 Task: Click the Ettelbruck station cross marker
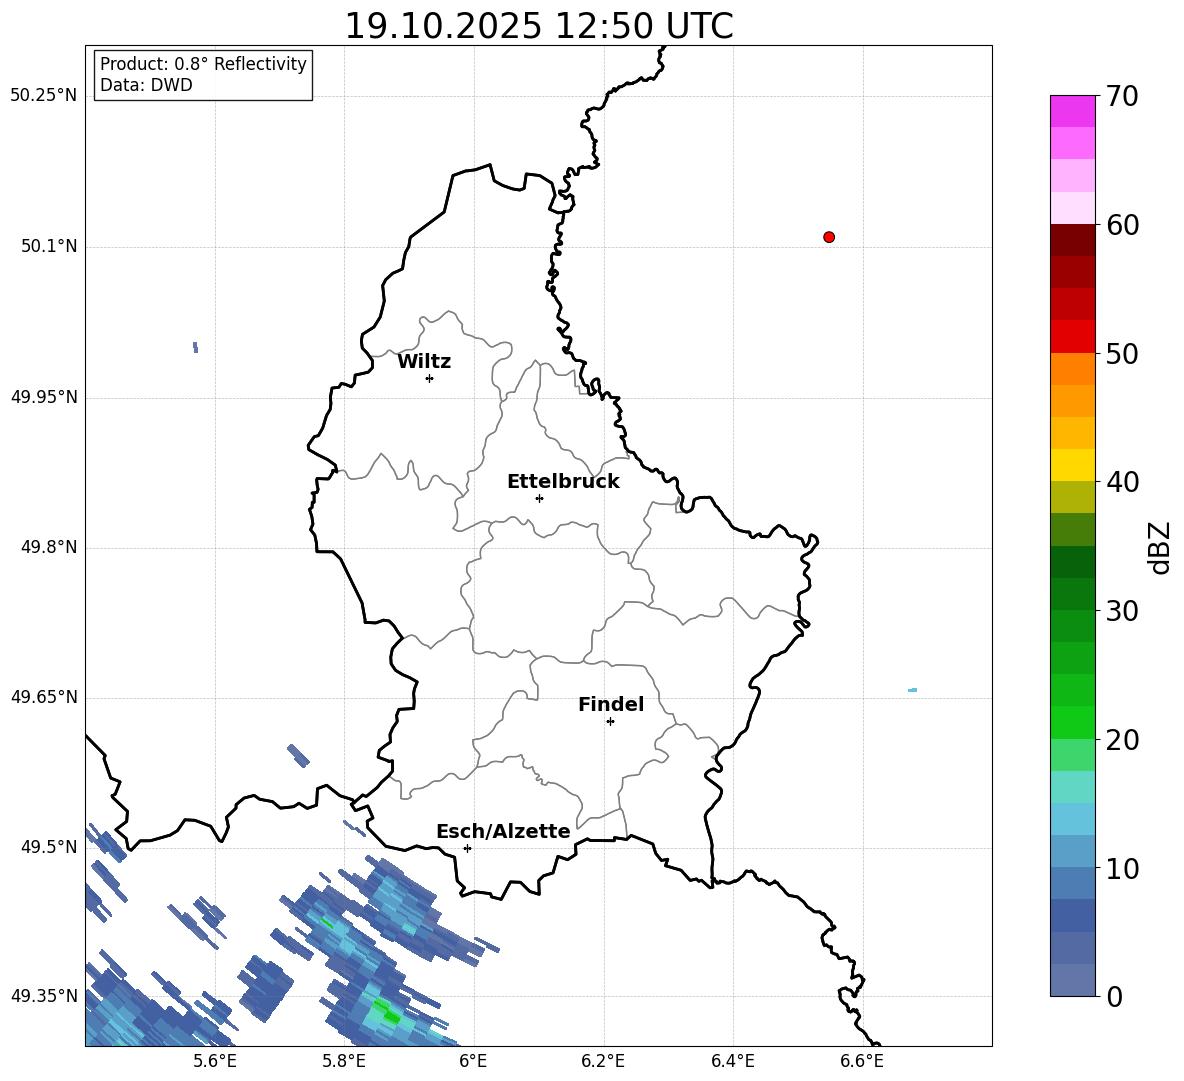coord(539,498)
